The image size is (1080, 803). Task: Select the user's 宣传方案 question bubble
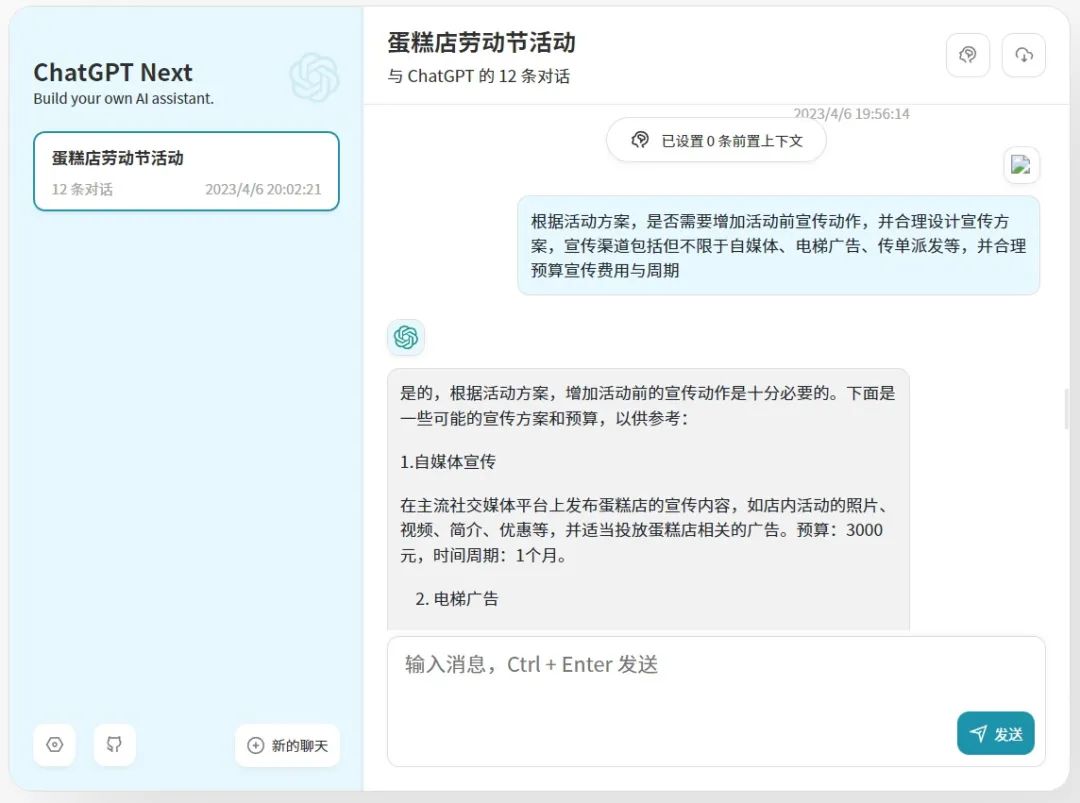778,246
